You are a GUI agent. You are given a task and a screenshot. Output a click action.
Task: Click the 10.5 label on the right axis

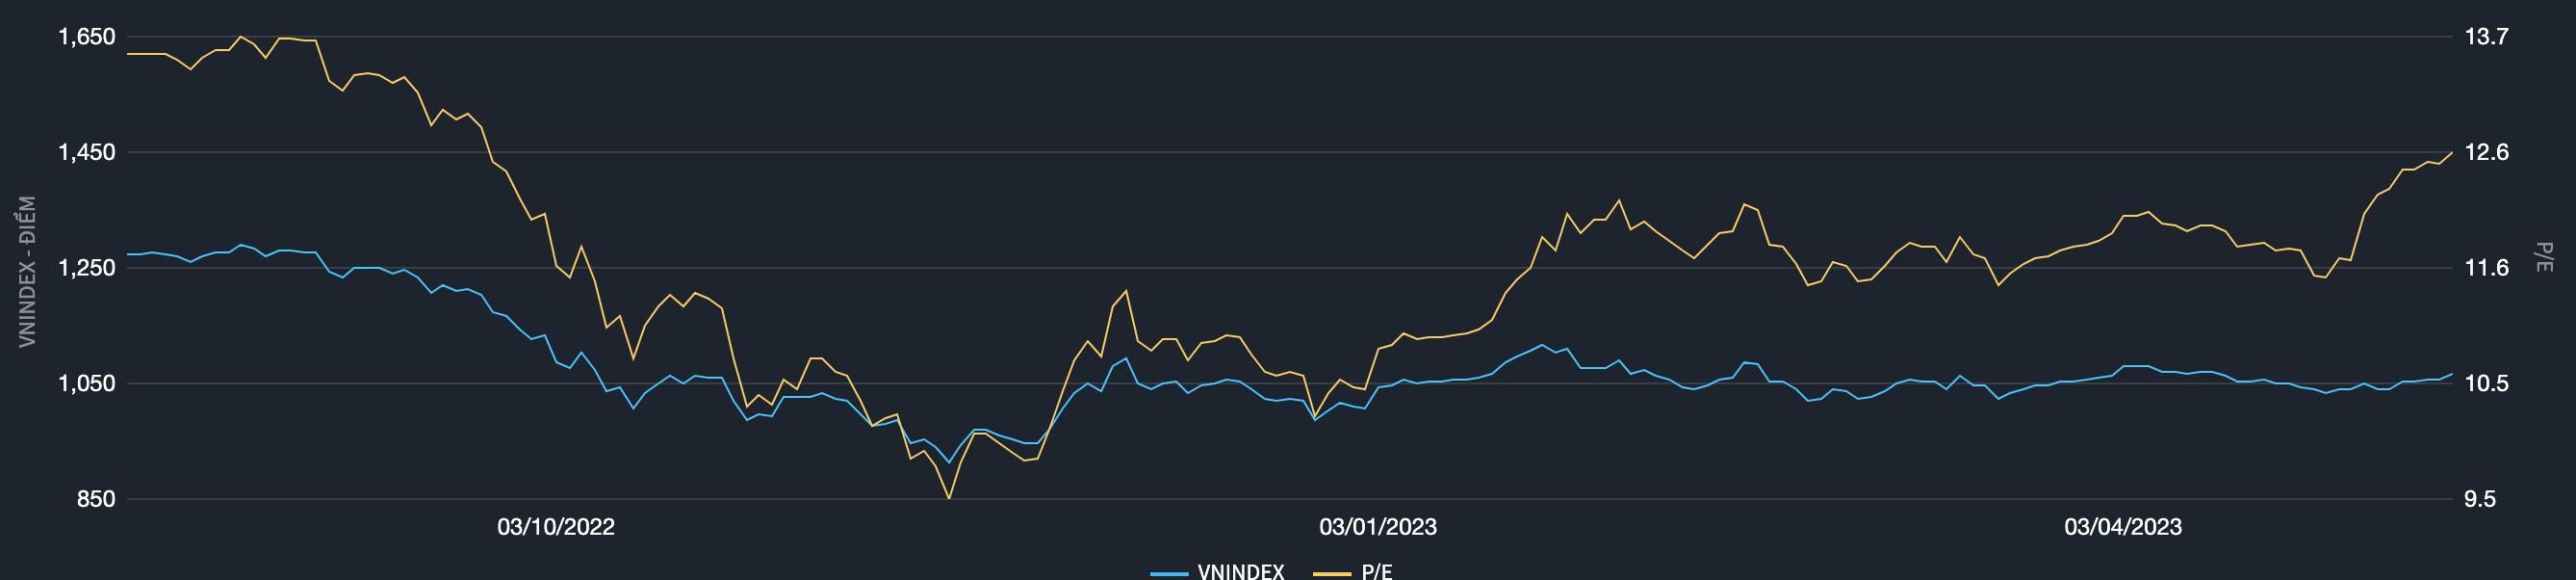(x=2486, y=383)
